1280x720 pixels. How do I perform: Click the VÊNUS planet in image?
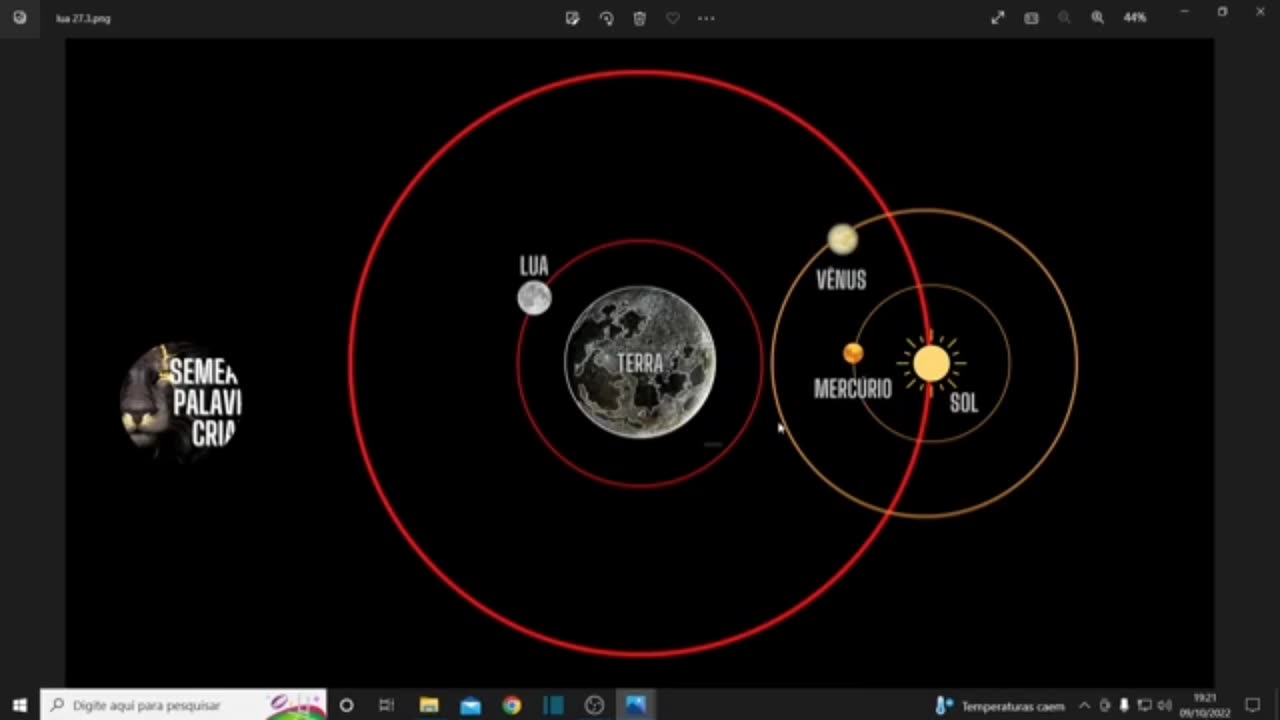click(x=842, y=239)
